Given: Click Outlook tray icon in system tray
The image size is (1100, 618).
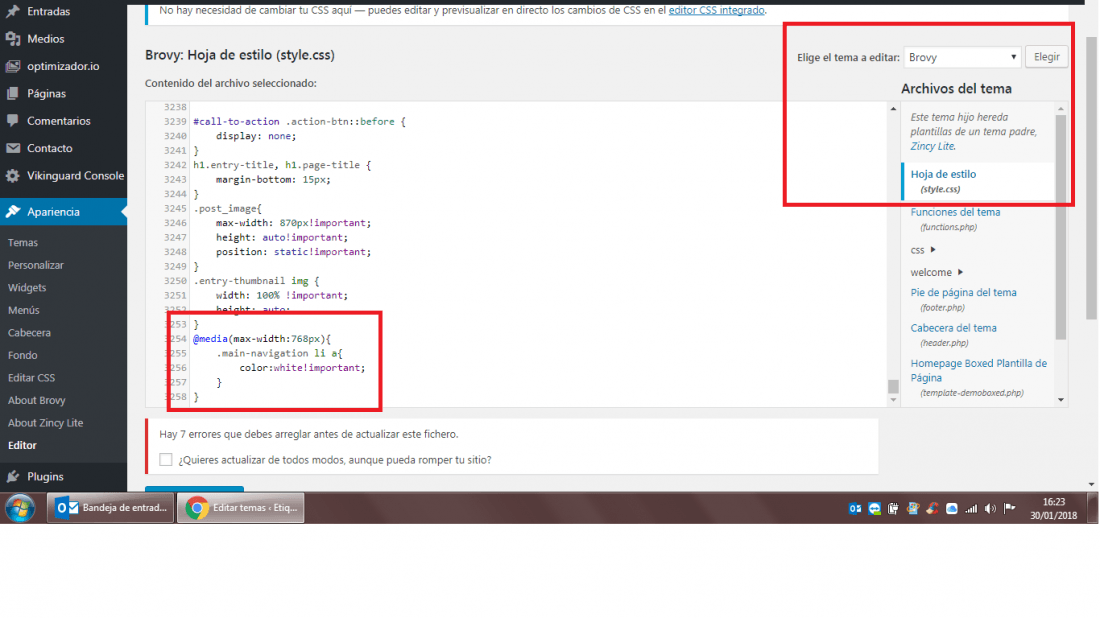Looking at the screenshot, I should pos(854,509).
